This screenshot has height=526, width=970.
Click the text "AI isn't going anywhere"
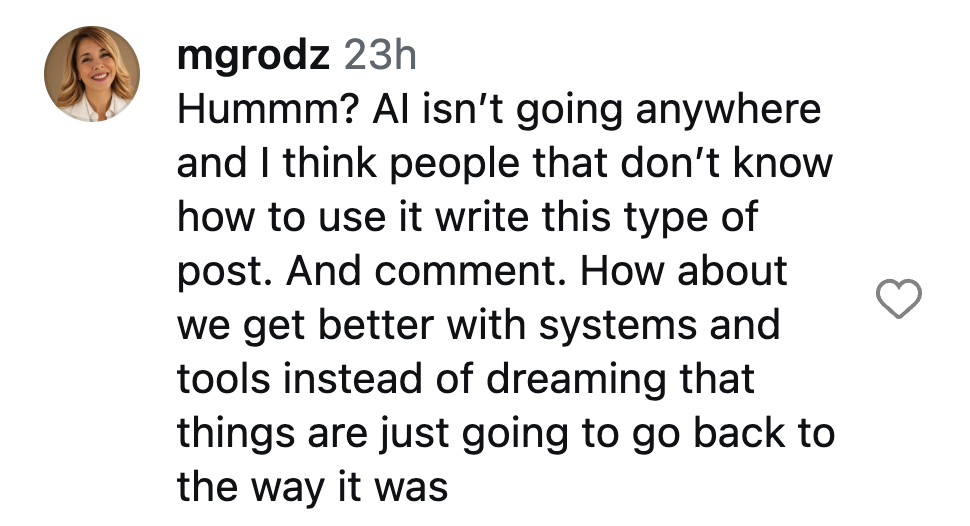coord(597,111)
